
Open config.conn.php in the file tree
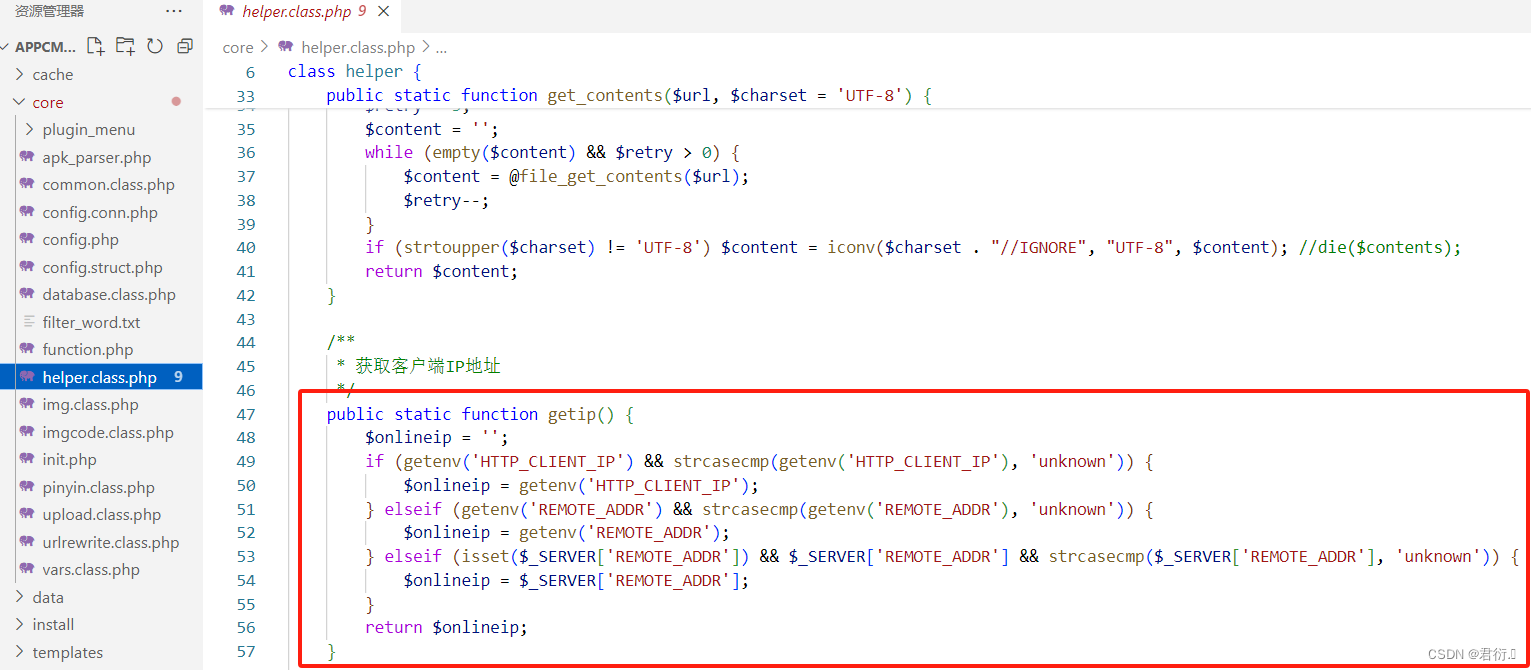102,212
